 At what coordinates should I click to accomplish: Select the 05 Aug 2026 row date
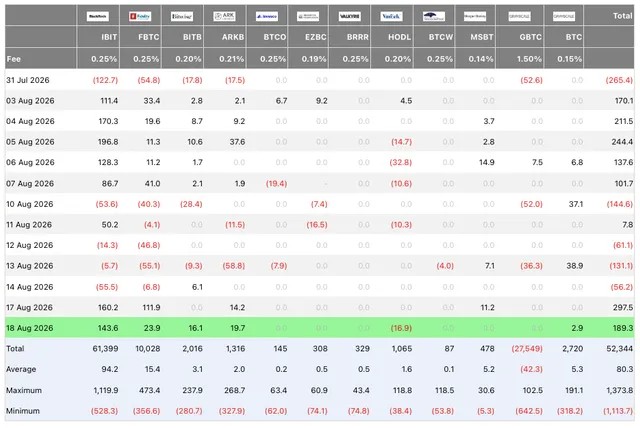point(30,142)
